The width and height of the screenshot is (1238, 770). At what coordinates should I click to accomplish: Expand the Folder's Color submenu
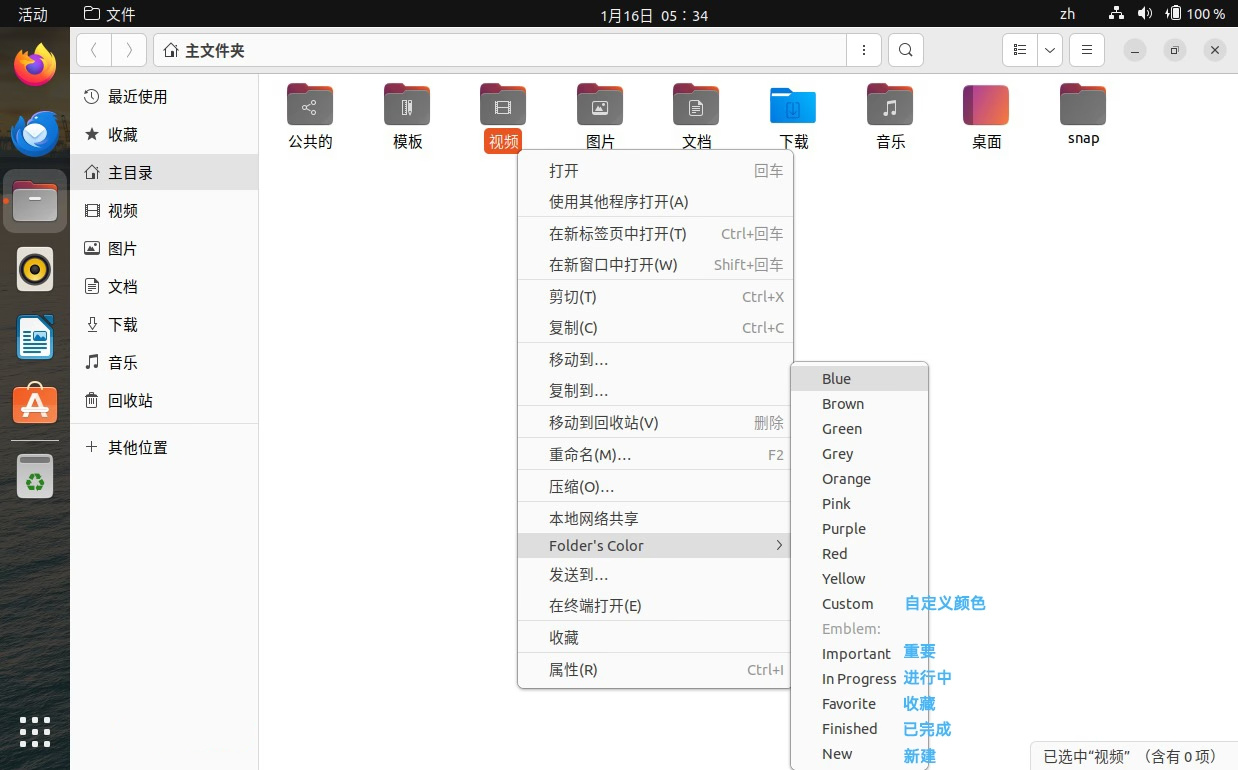(x=655, y=545)
